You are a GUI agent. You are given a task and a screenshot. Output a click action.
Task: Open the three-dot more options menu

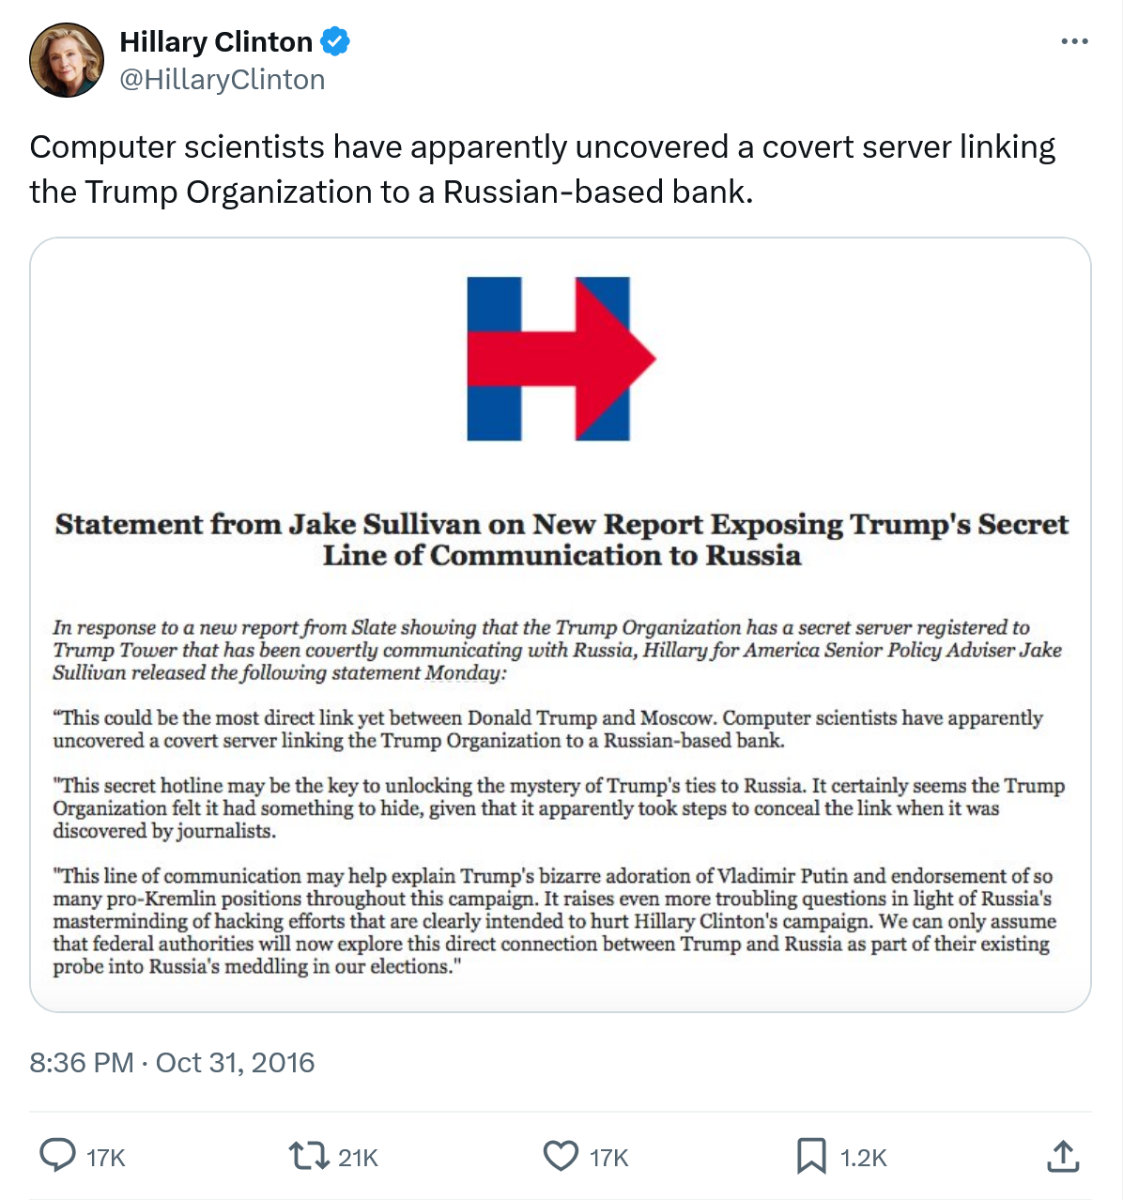[1074, 42]
